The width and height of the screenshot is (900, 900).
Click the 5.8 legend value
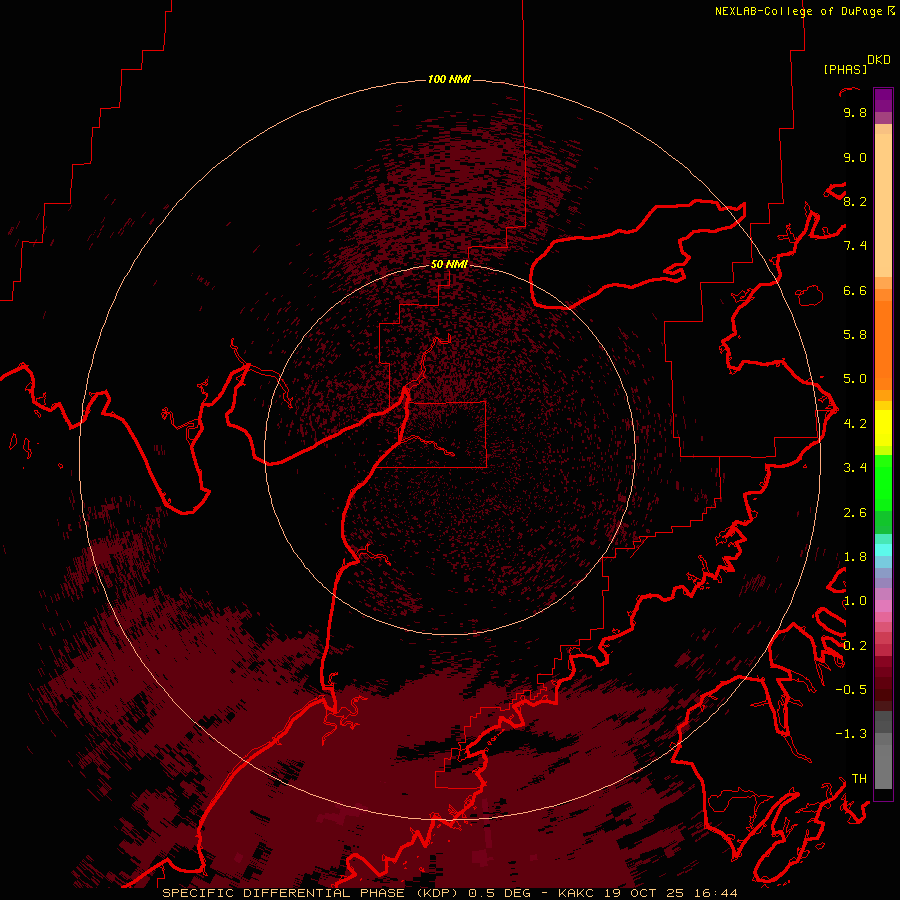point(855,335)
